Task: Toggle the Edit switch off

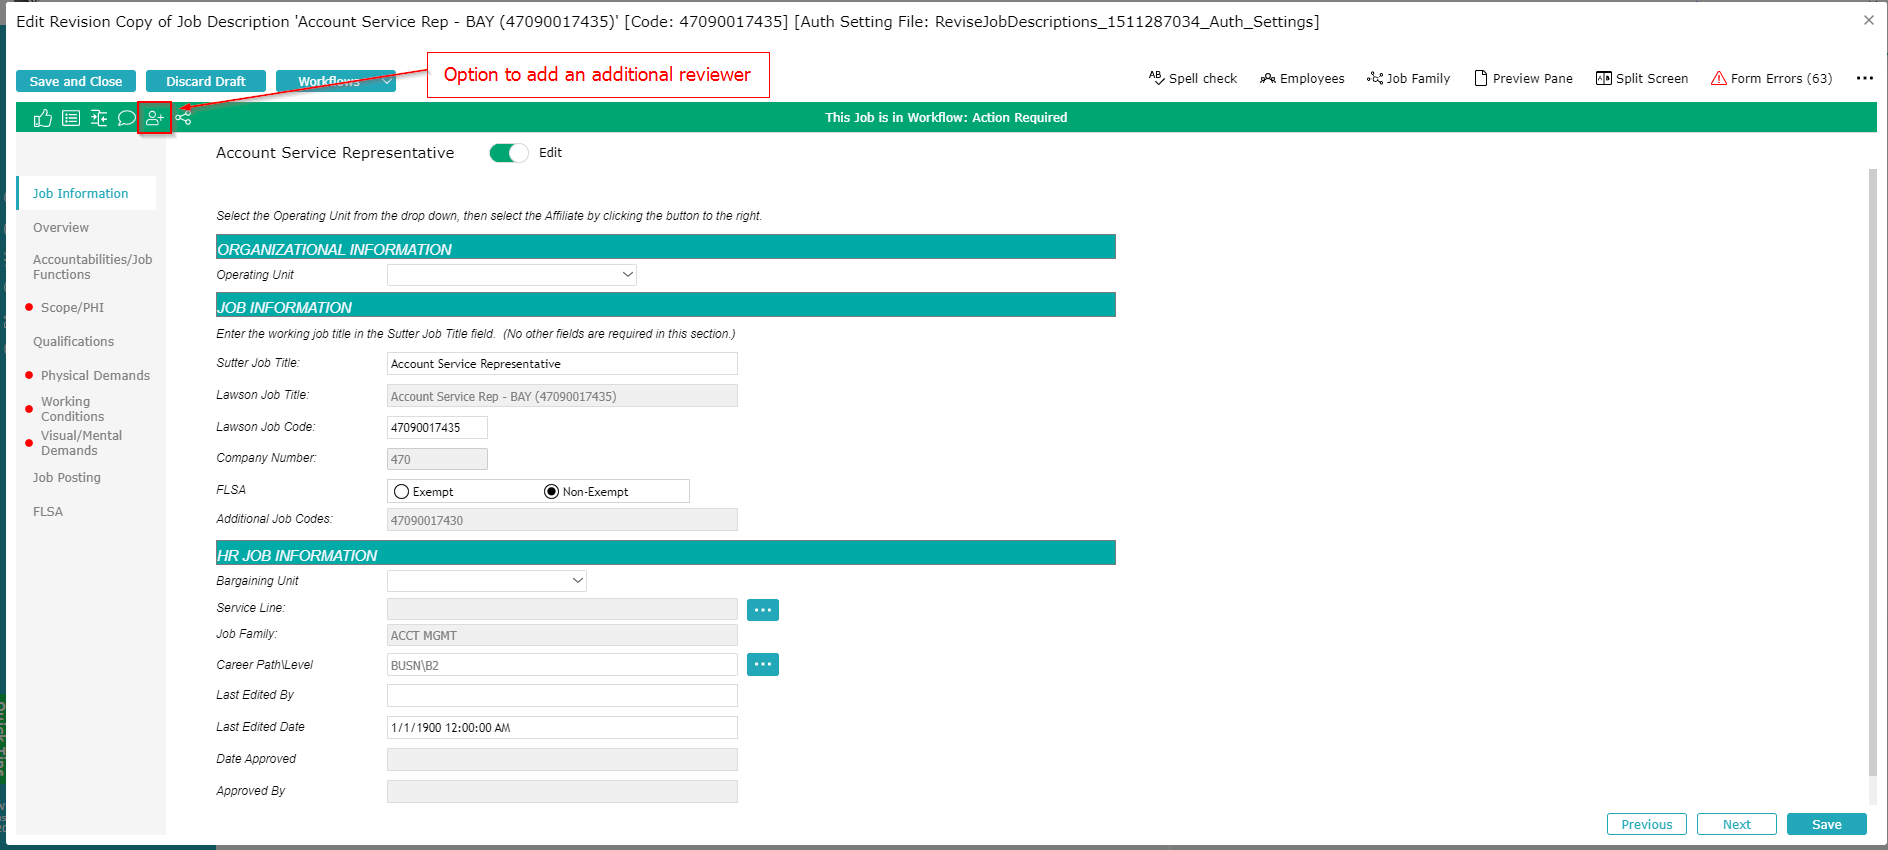Action: [508, 153]
